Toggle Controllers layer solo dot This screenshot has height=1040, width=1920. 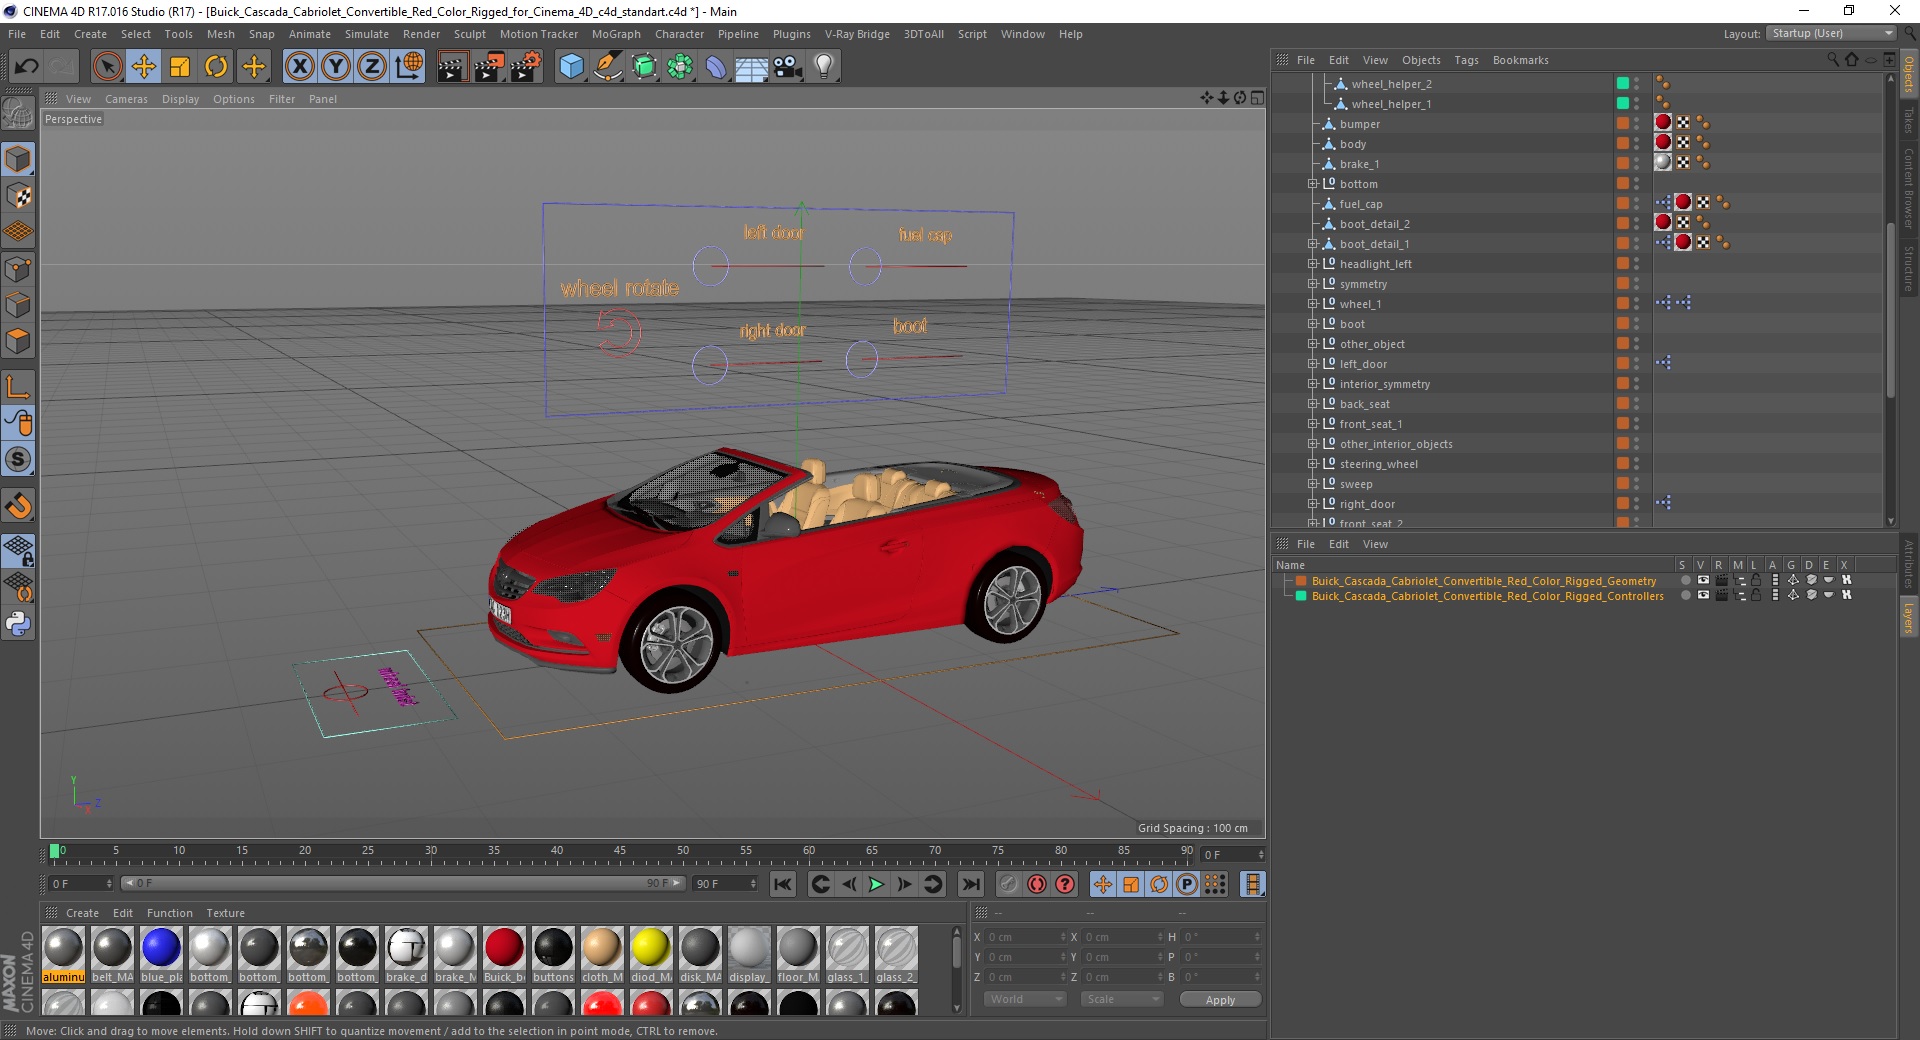[x=1685, y=595]
